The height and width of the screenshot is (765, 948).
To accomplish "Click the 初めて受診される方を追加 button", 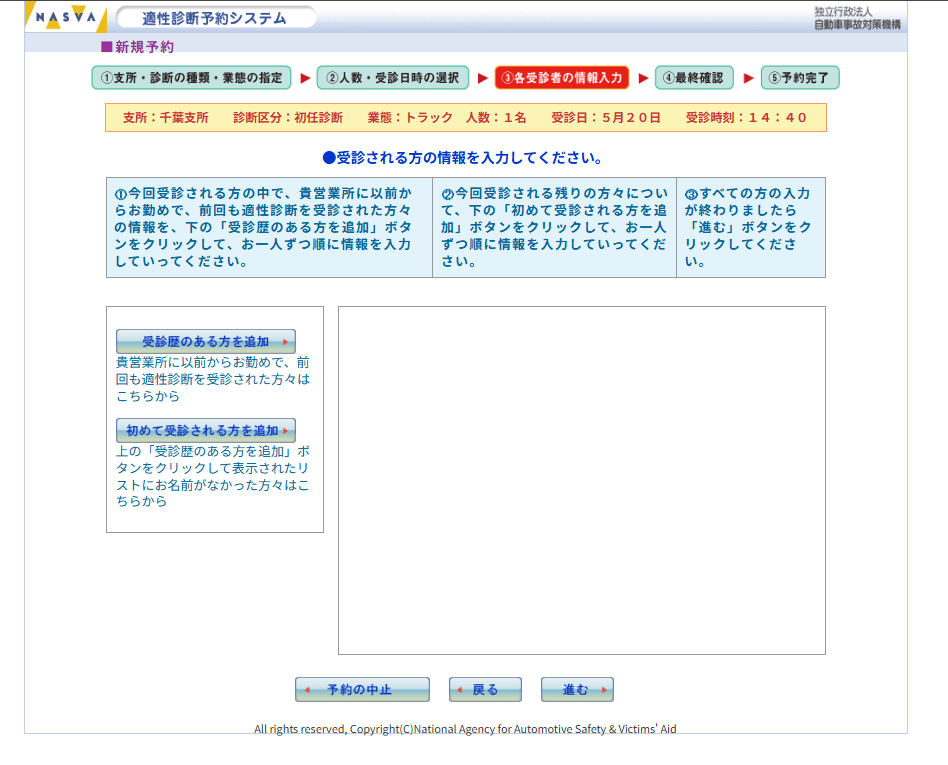I will [206, 430].
